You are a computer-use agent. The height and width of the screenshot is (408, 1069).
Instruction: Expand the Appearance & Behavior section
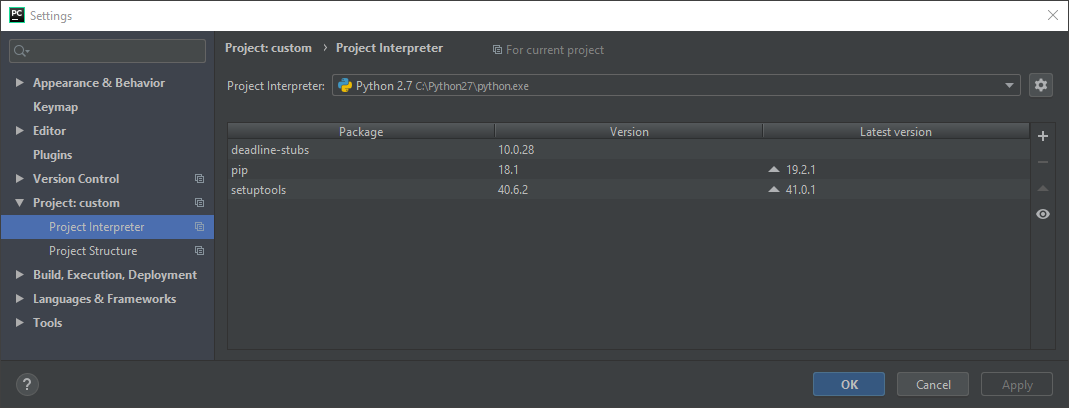pos(20,83)
